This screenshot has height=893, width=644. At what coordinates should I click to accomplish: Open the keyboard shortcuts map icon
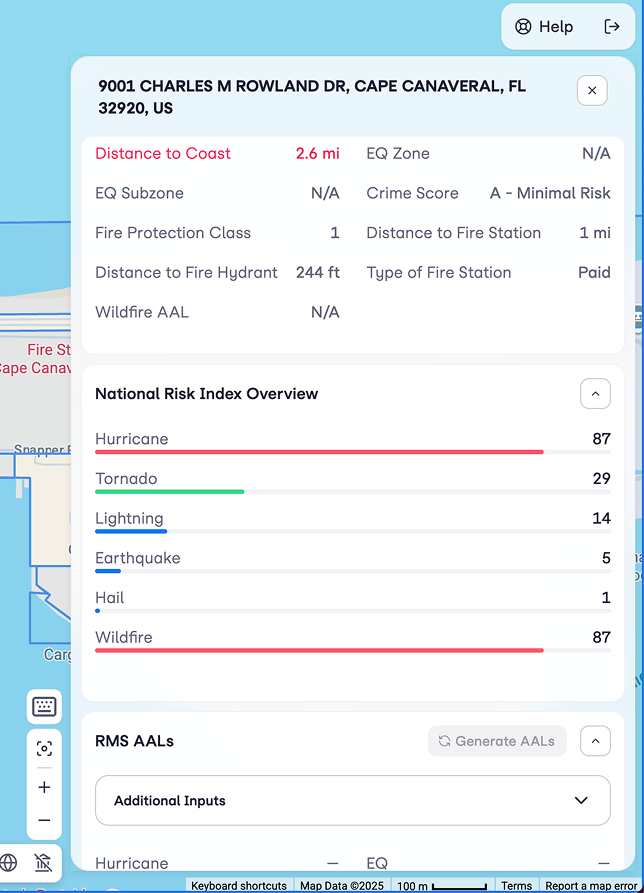pos(44,707)
